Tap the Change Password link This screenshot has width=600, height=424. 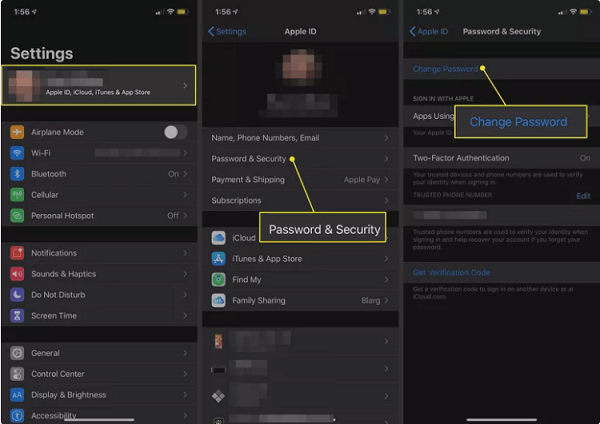tap(445, 69)
